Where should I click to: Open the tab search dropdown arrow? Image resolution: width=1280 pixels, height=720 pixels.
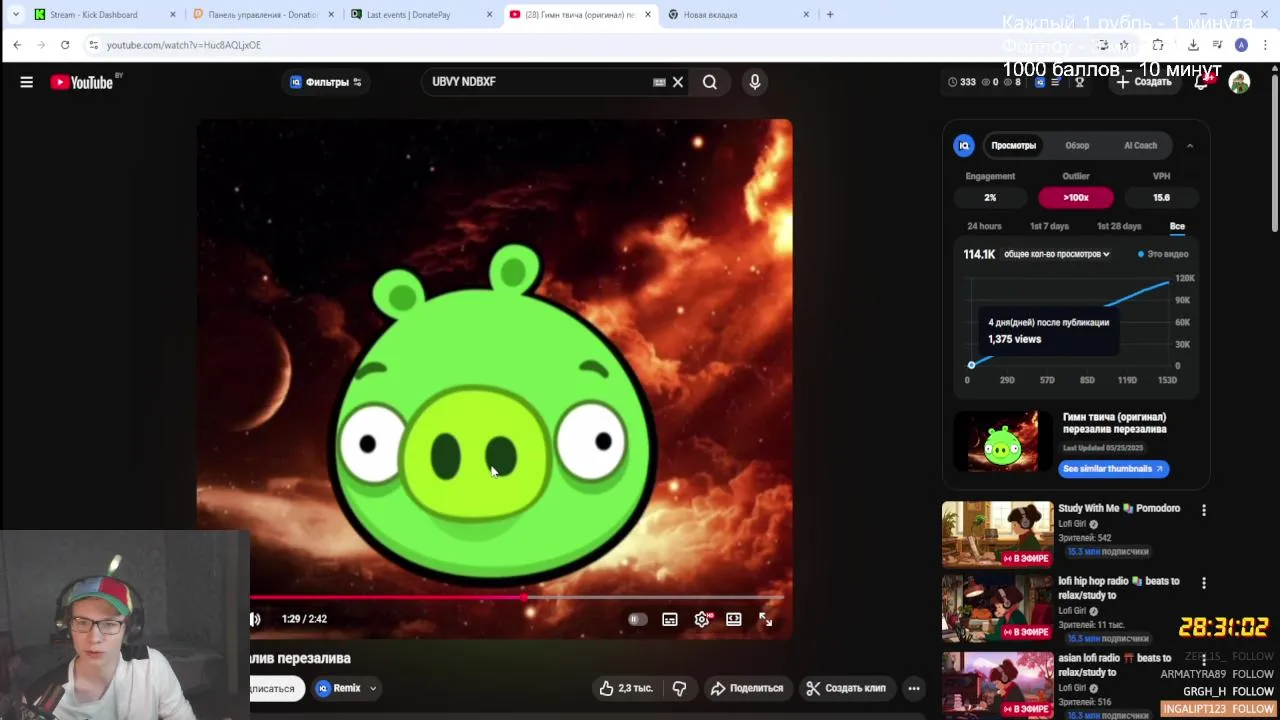coord(16,15)
